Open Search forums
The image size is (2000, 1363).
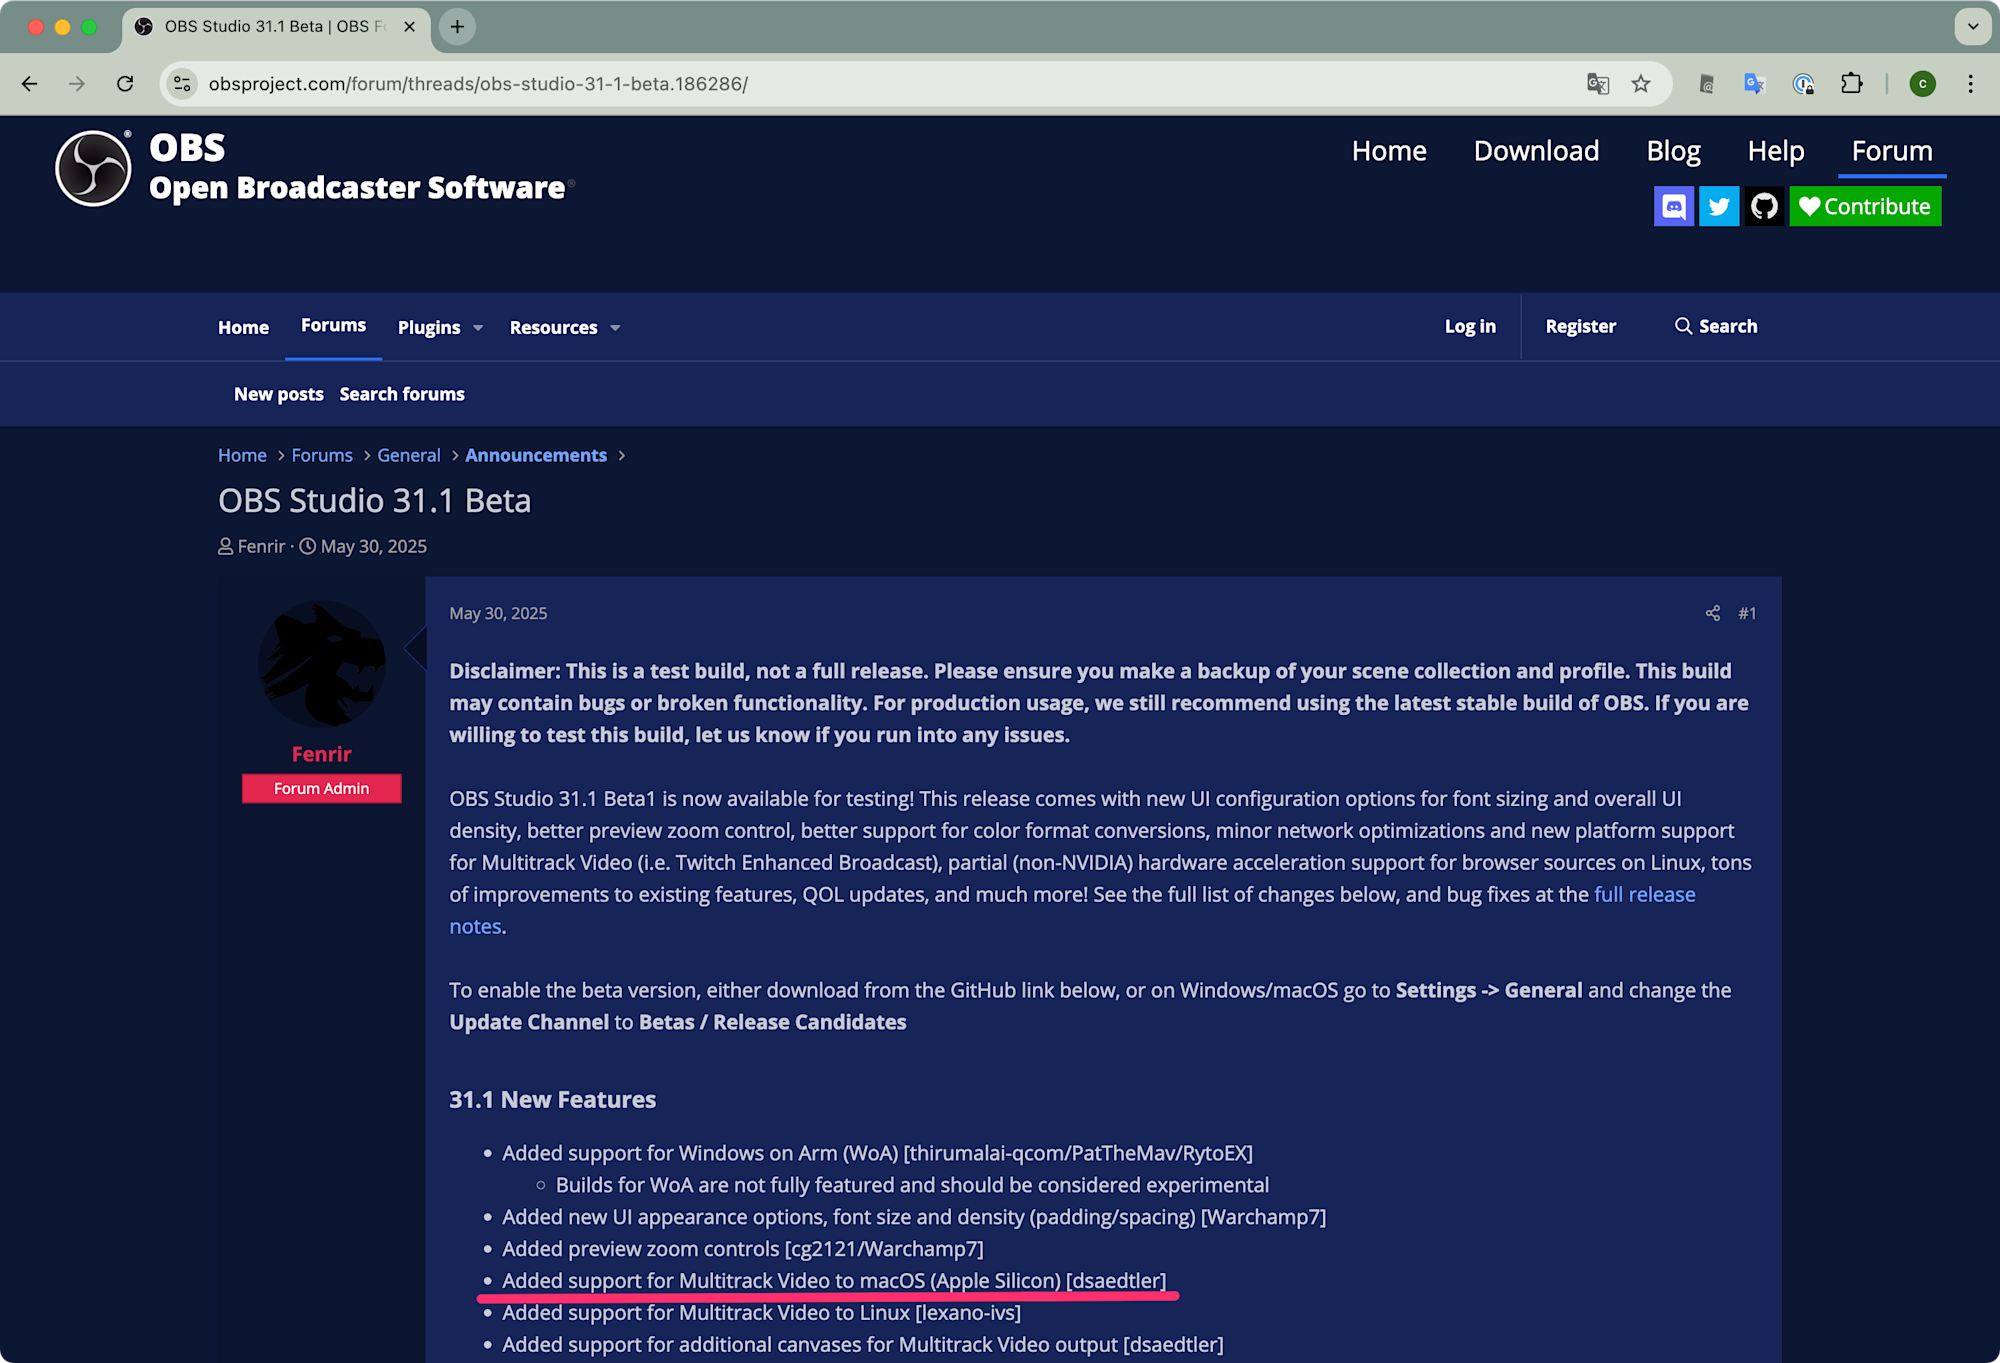pyautogui.click(x=402, y=394)
